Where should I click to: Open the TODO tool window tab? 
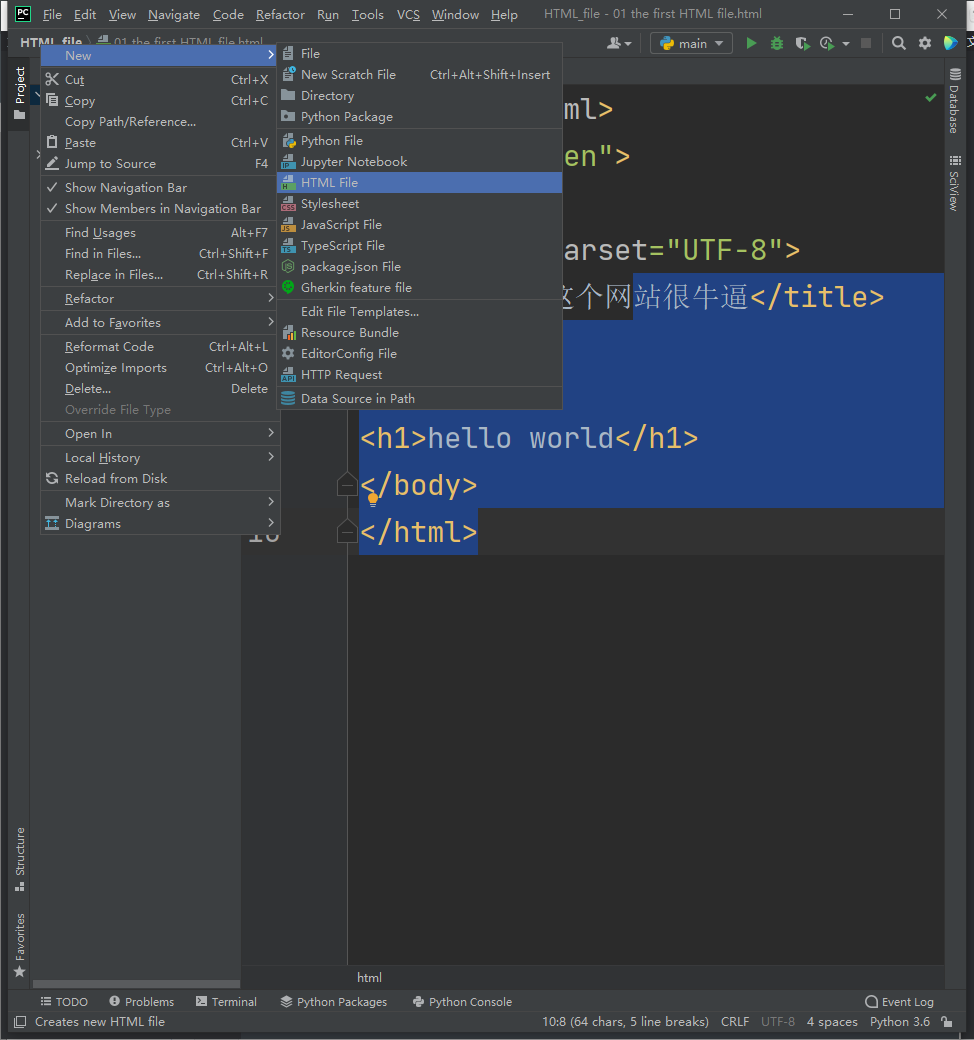[x=64, y=1002]
